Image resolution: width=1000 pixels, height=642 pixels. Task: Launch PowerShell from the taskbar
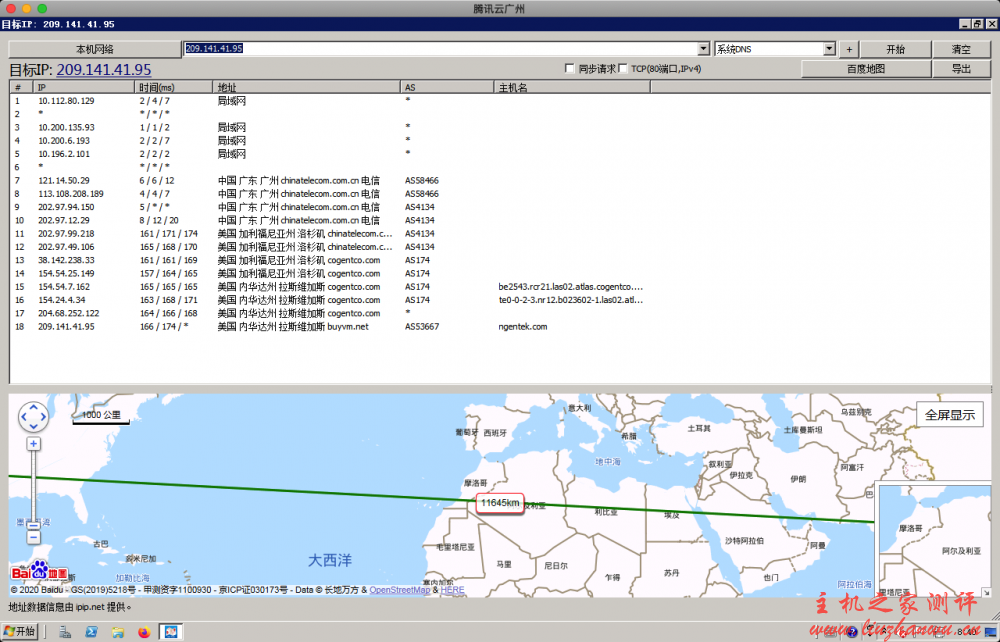coord(91,632)
